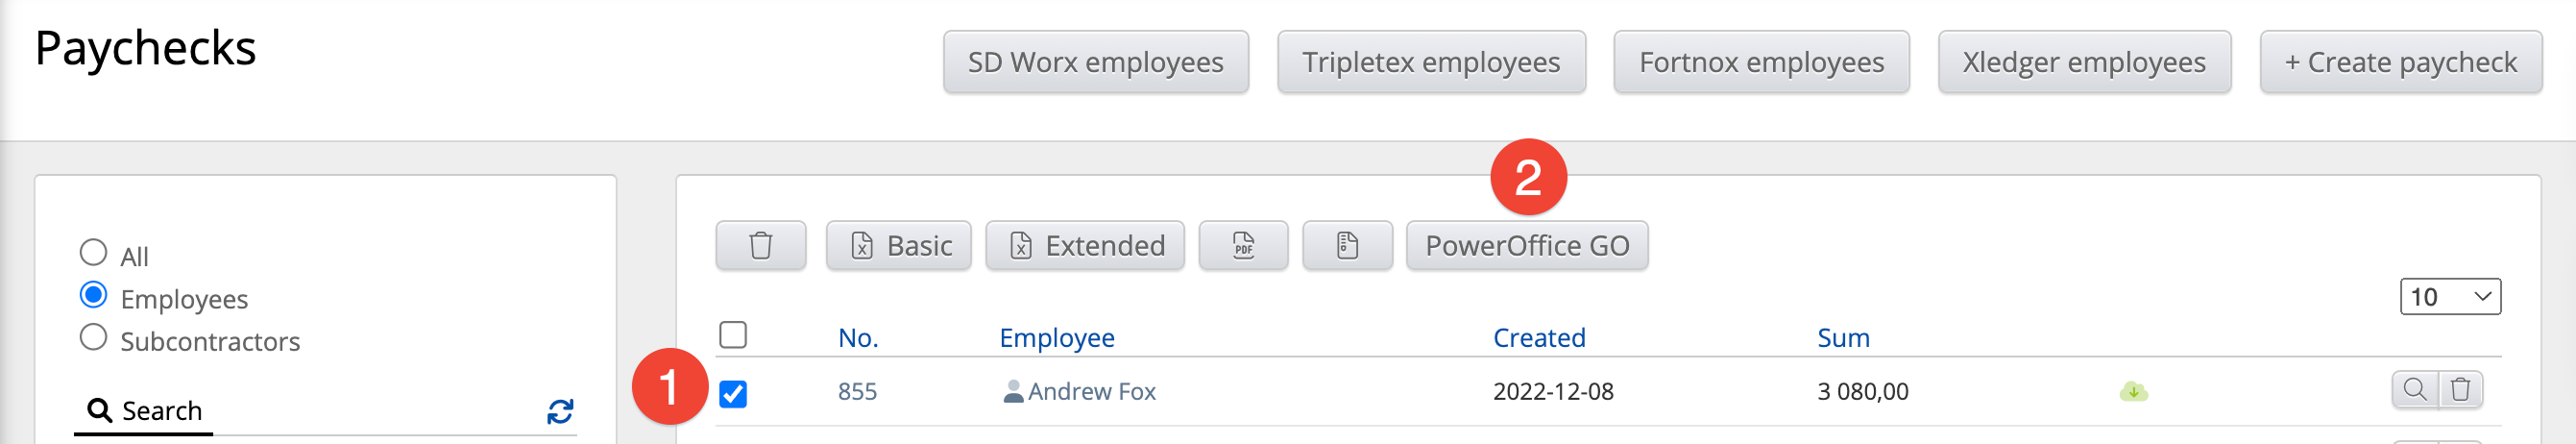Open the rows-per-page dropdown showing 10
The image size is (2576, 444).
click(x=2450, y=296)
